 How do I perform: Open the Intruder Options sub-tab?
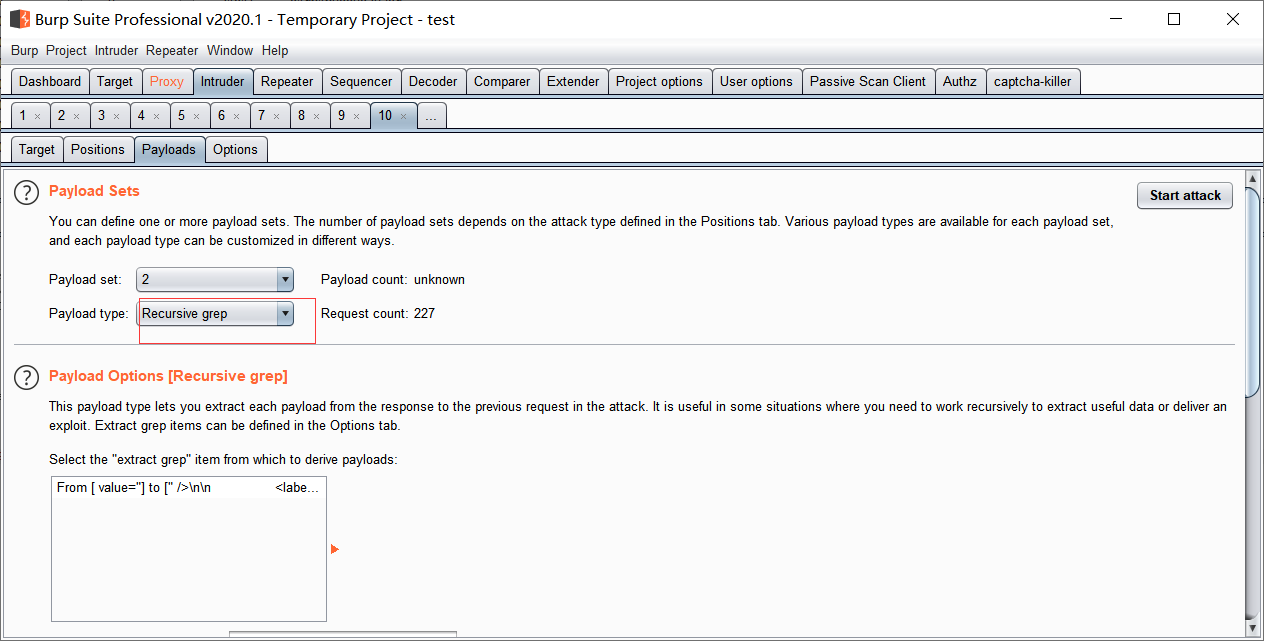[236, 150]
